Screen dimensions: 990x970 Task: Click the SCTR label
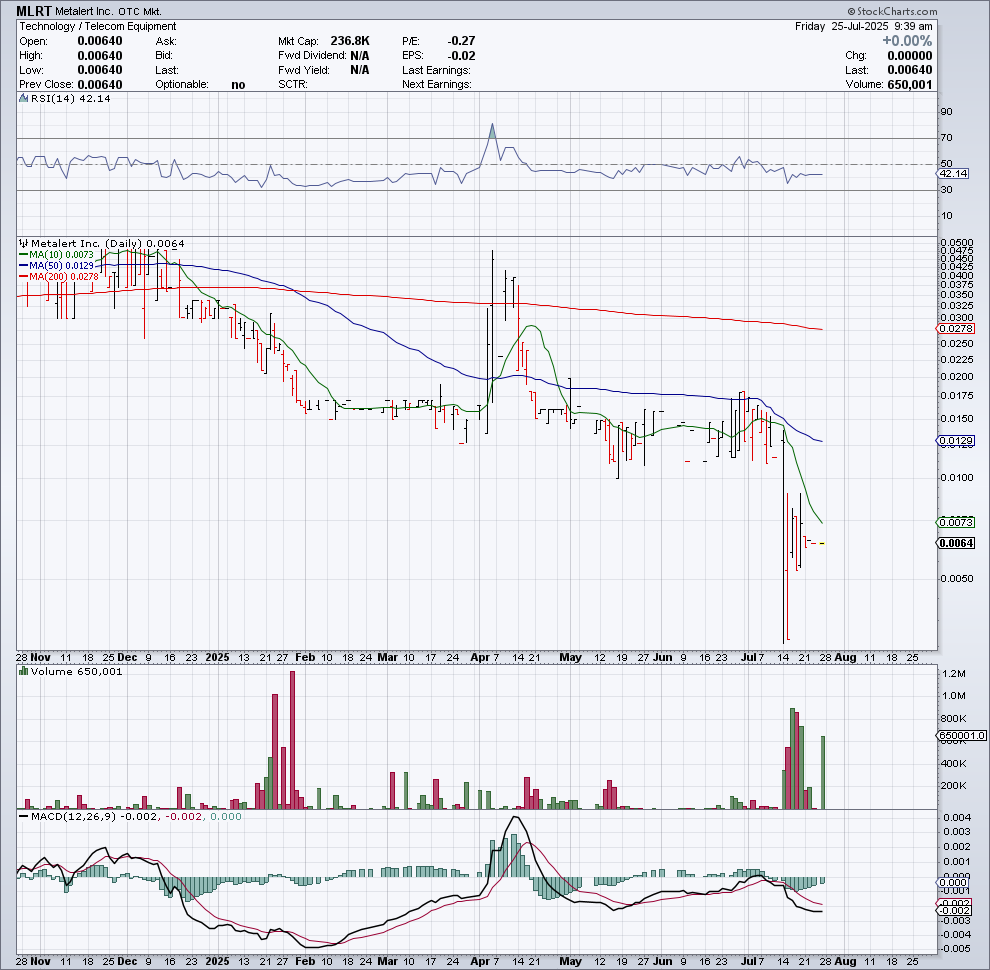pyautogui.click(x=293, y=85)
